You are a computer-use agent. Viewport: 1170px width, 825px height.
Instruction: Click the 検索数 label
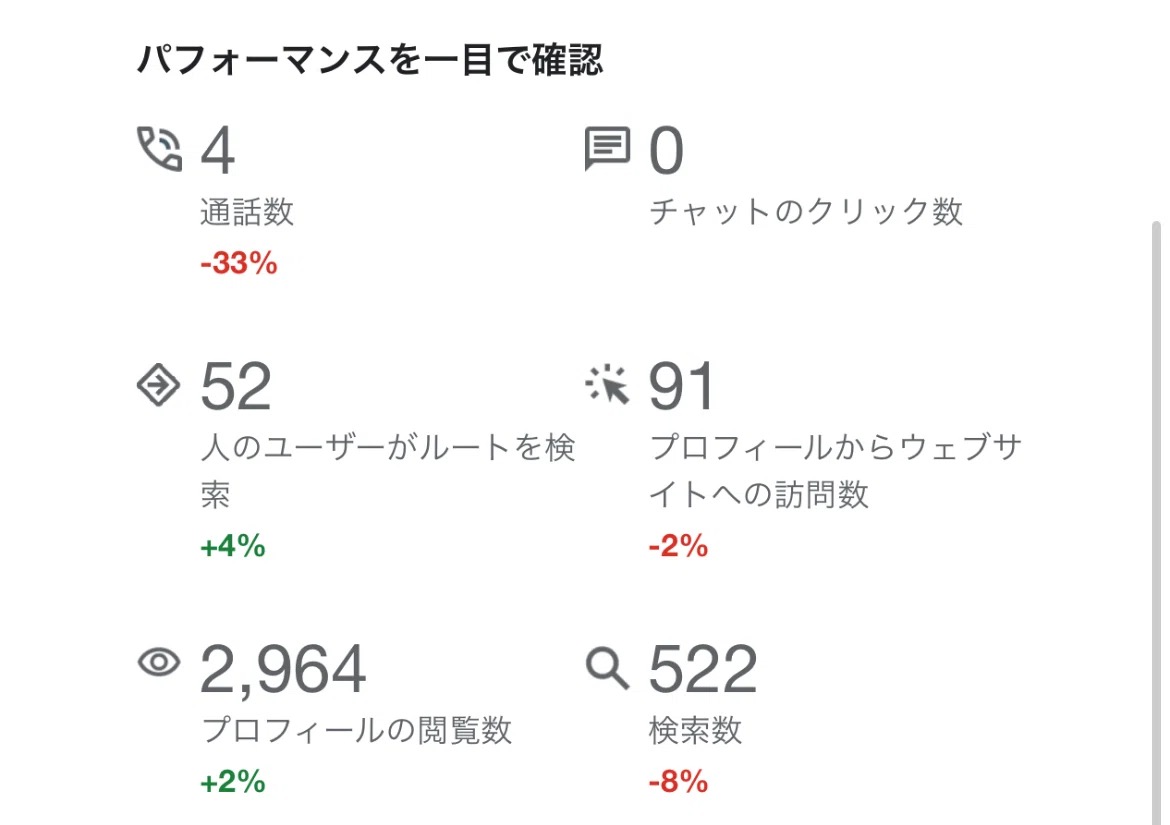(695, 730)
